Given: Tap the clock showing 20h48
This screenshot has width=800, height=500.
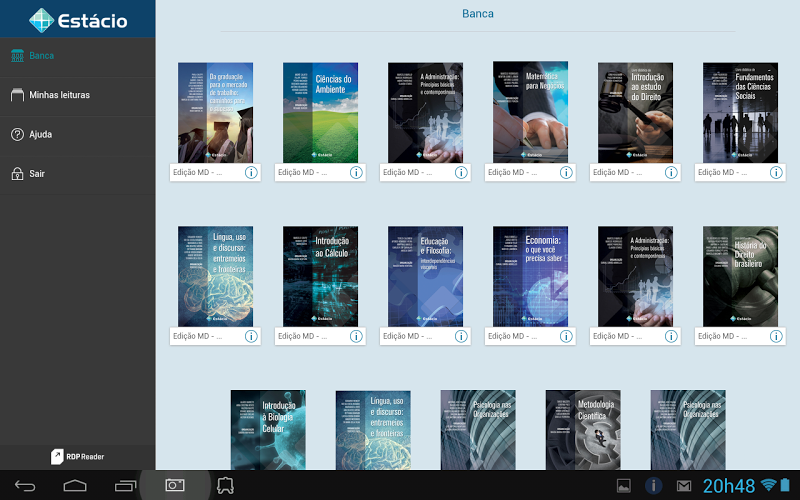Looking at the screenshot, I should point(728,486).
